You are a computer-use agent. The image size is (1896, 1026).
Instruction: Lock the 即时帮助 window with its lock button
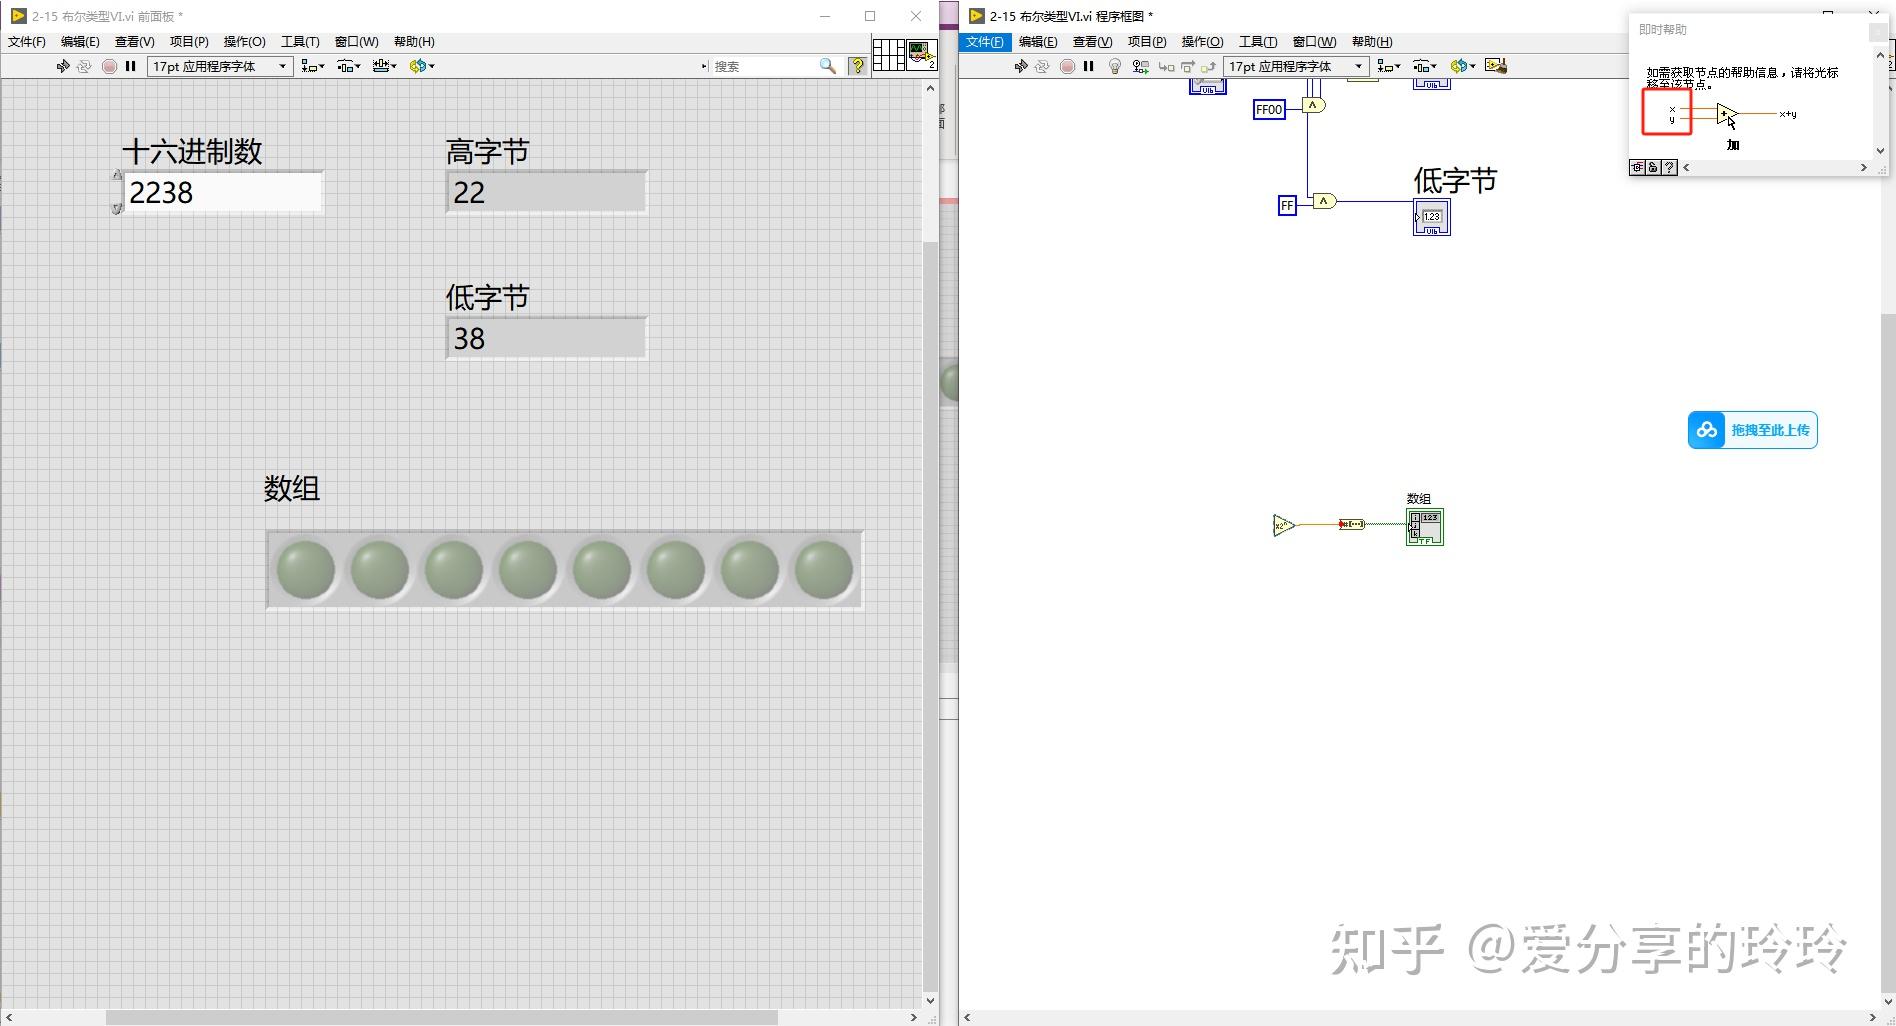coord(1653,168)
